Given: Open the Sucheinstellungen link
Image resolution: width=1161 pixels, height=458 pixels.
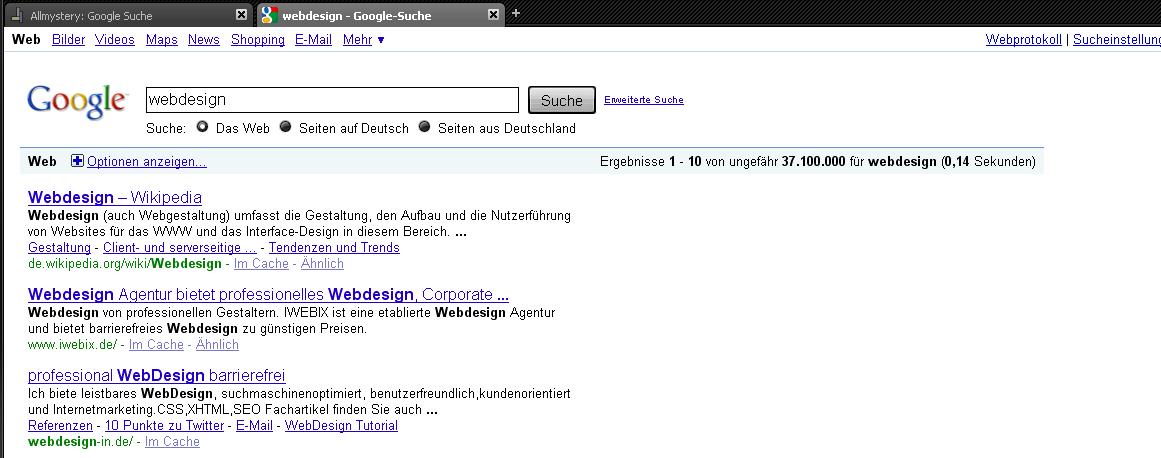Looking at the screenshot, I should pyautogui.click(x=1117, y=40).
